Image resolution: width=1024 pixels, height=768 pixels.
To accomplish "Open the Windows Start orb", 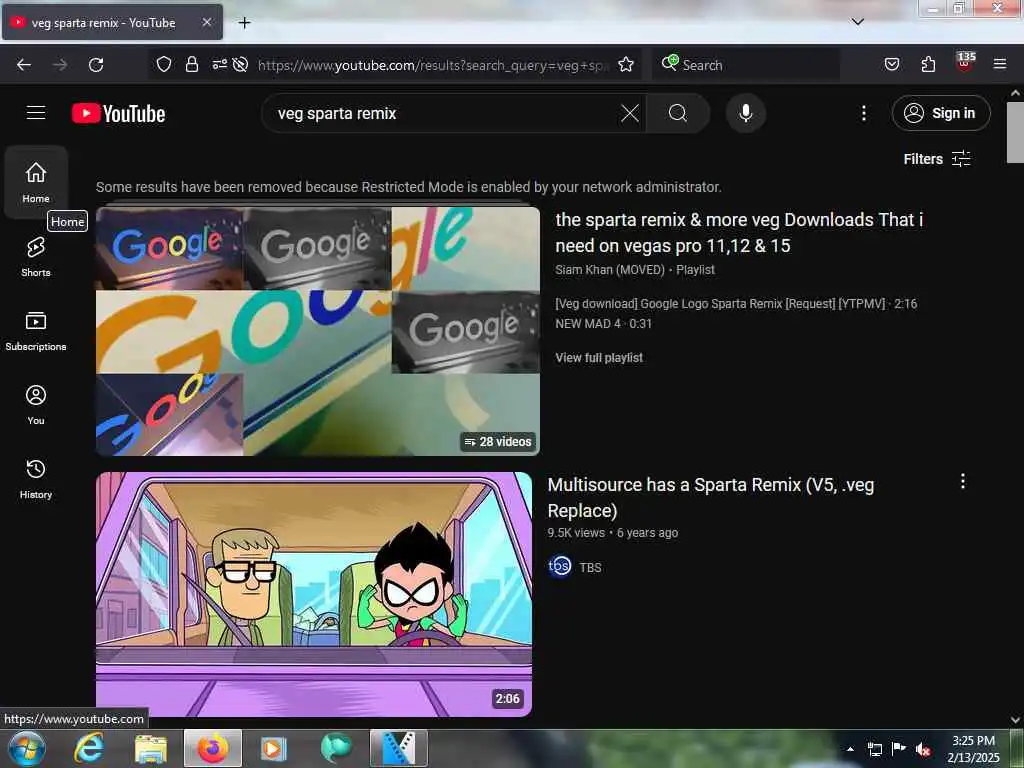I will 27,748.
